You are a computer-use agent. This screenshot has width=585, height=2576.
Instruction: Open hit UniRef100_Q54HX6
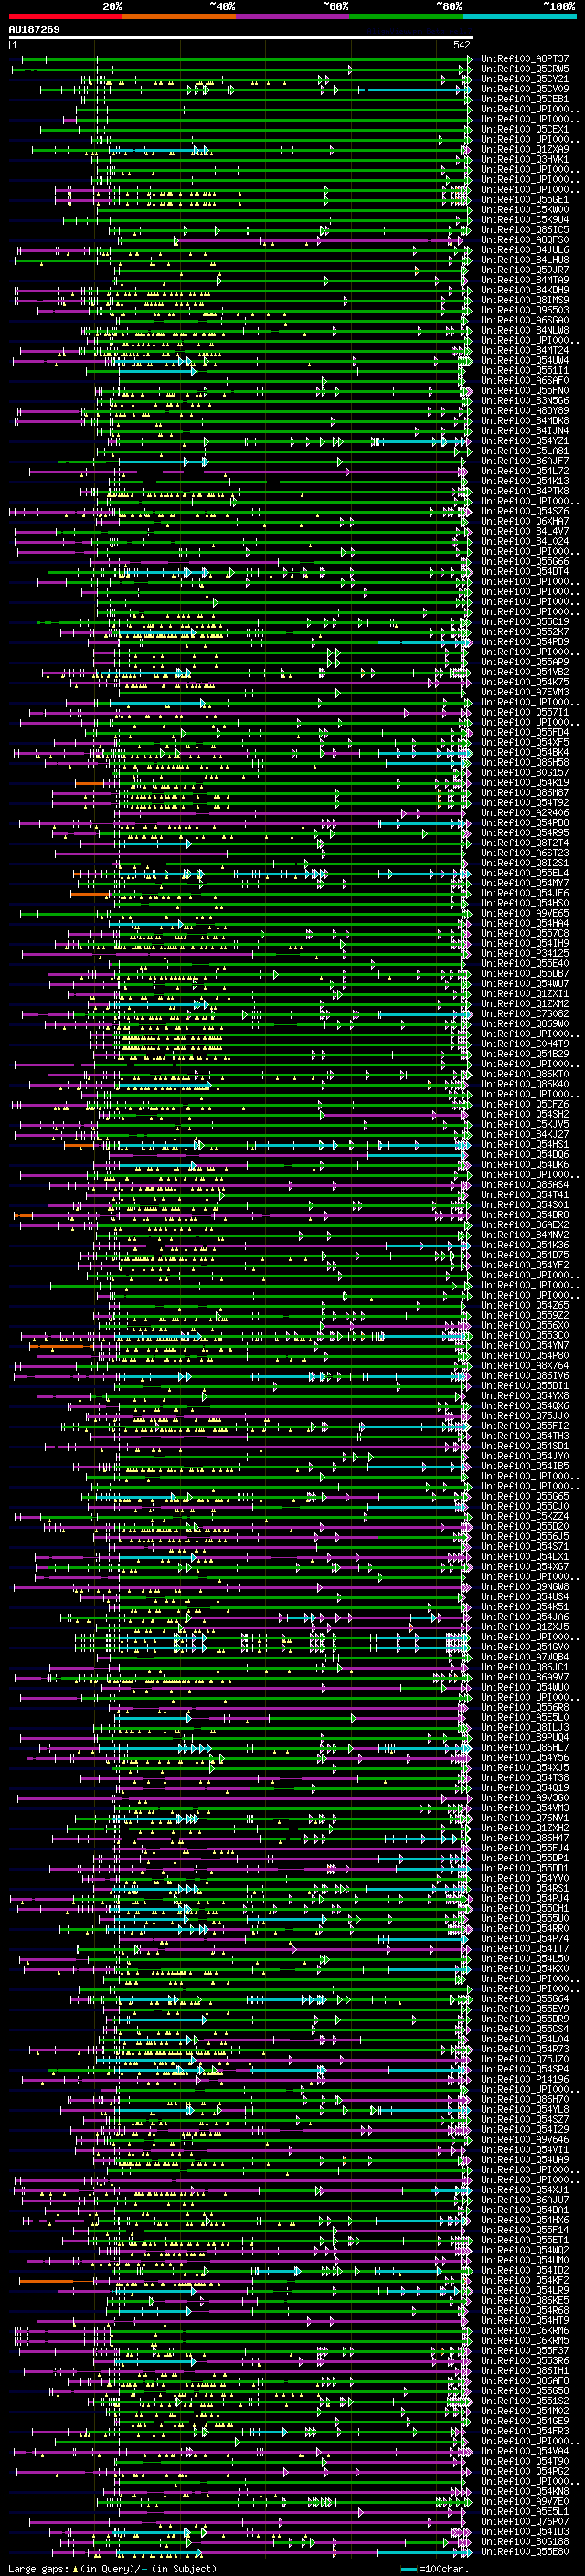coord(525,2220)
